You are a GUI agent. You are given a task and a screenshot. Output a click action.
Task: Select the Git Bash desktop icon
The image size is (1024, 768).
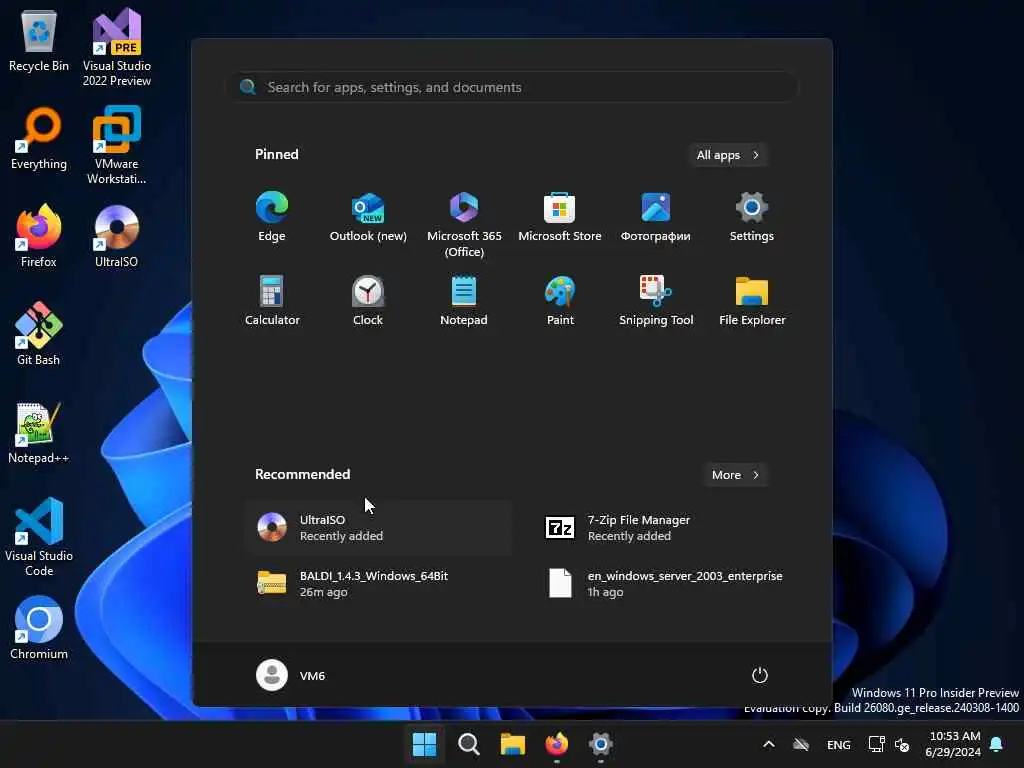click(x=39, y=334)
